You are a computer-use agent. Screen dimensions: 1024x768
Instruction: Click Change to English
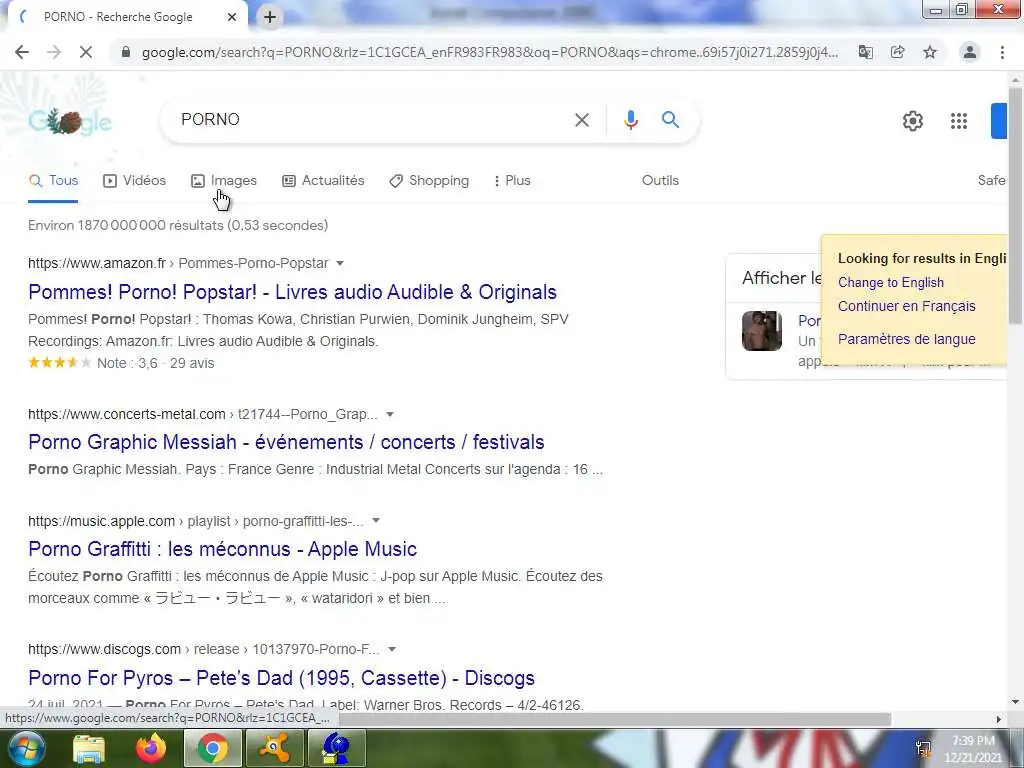[x=891, y=282]
